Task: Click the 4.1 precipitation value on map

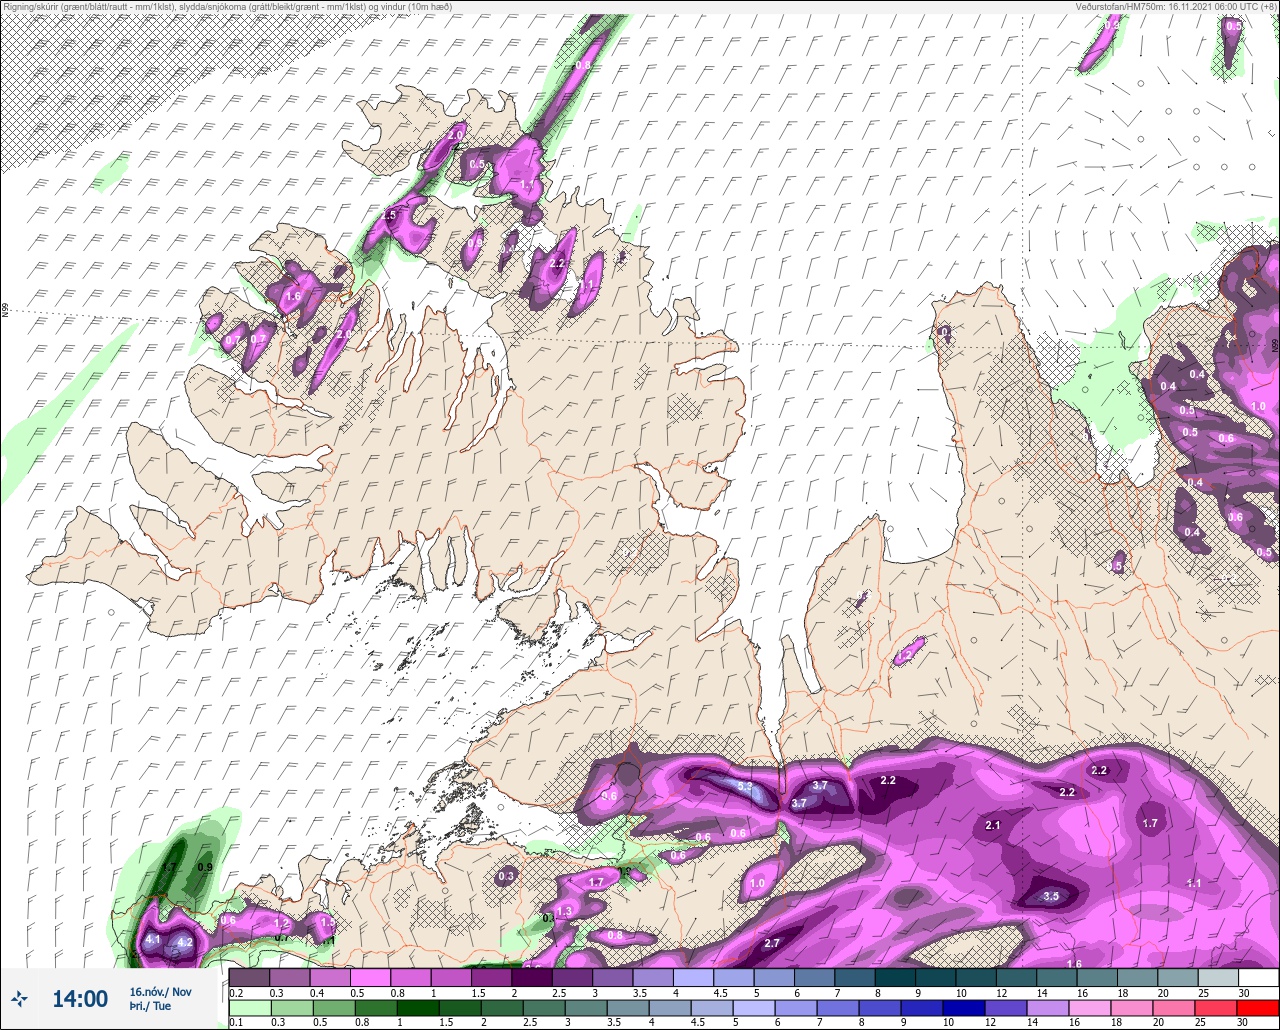Action: pos(153,941)
